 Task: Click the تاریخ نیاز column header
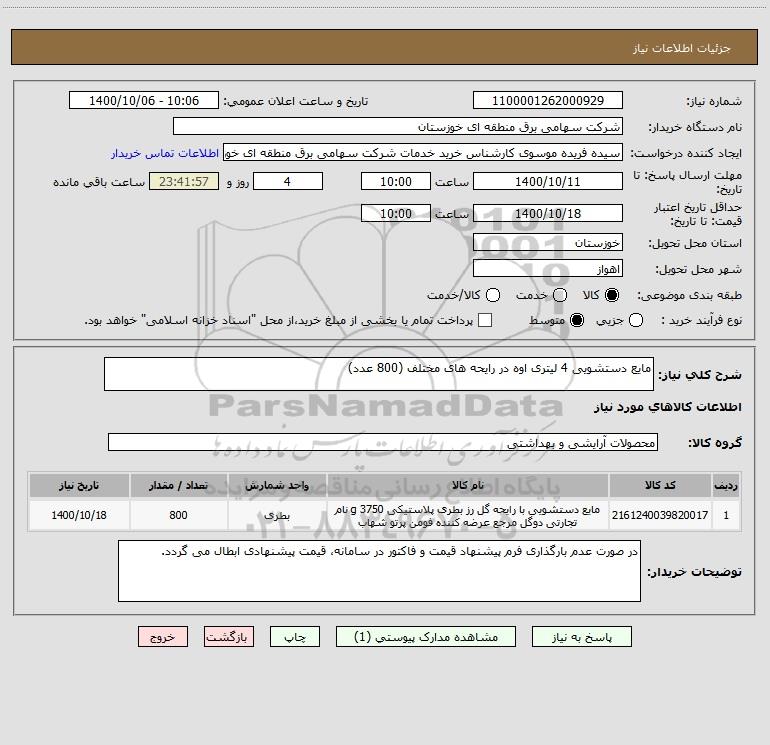(x=79, y=485)
